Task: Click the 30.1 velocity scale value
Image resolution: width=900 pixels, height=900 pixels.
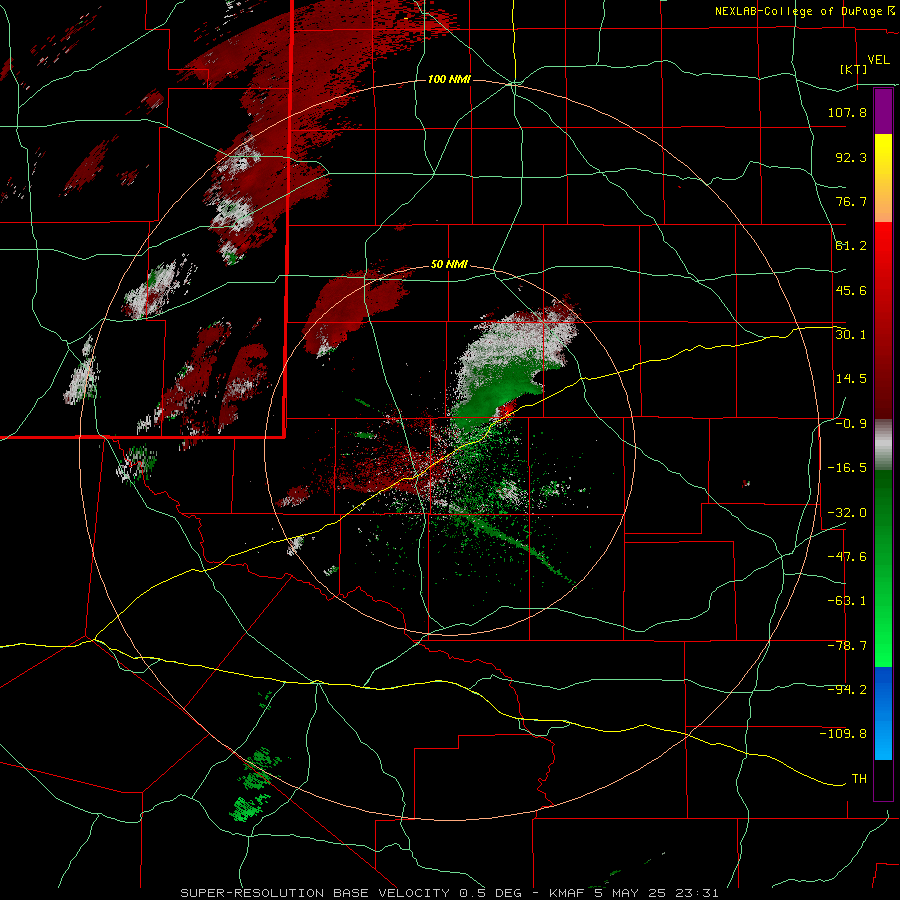Action: click(x=851, y=335)
